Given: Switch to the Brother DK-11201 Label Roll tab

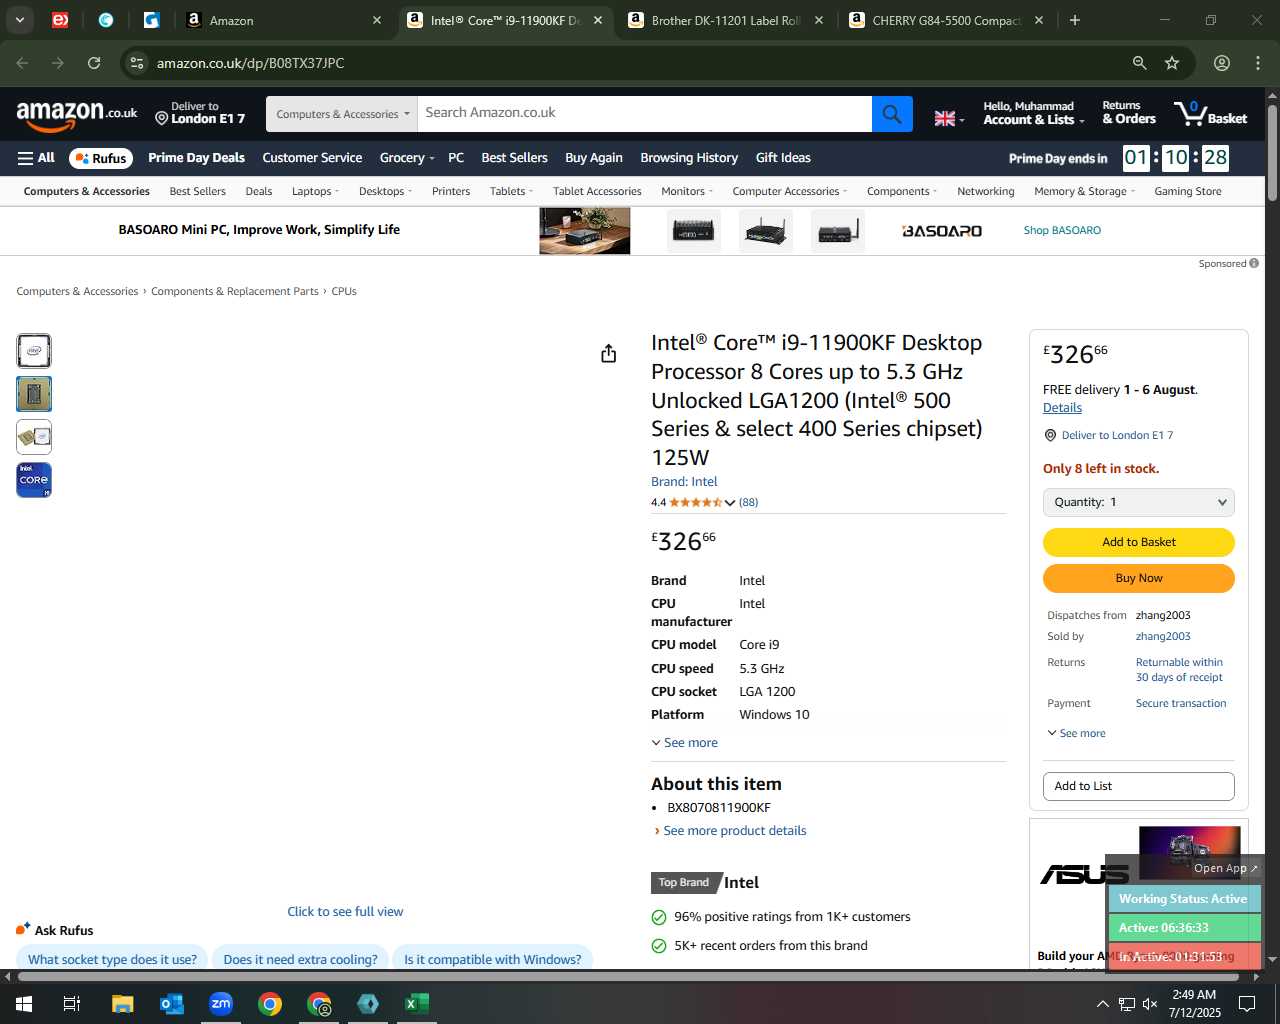Looking at the screenshot, I should 726,20.
